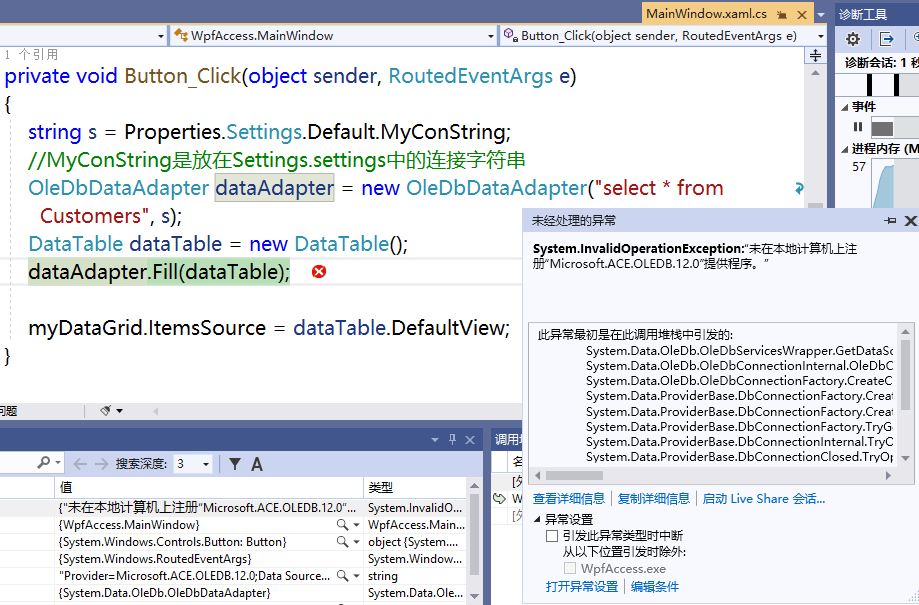This screenshot has height=605, width=919.
Task: Click the export icon in diagnostic tools
Action: 887,39
